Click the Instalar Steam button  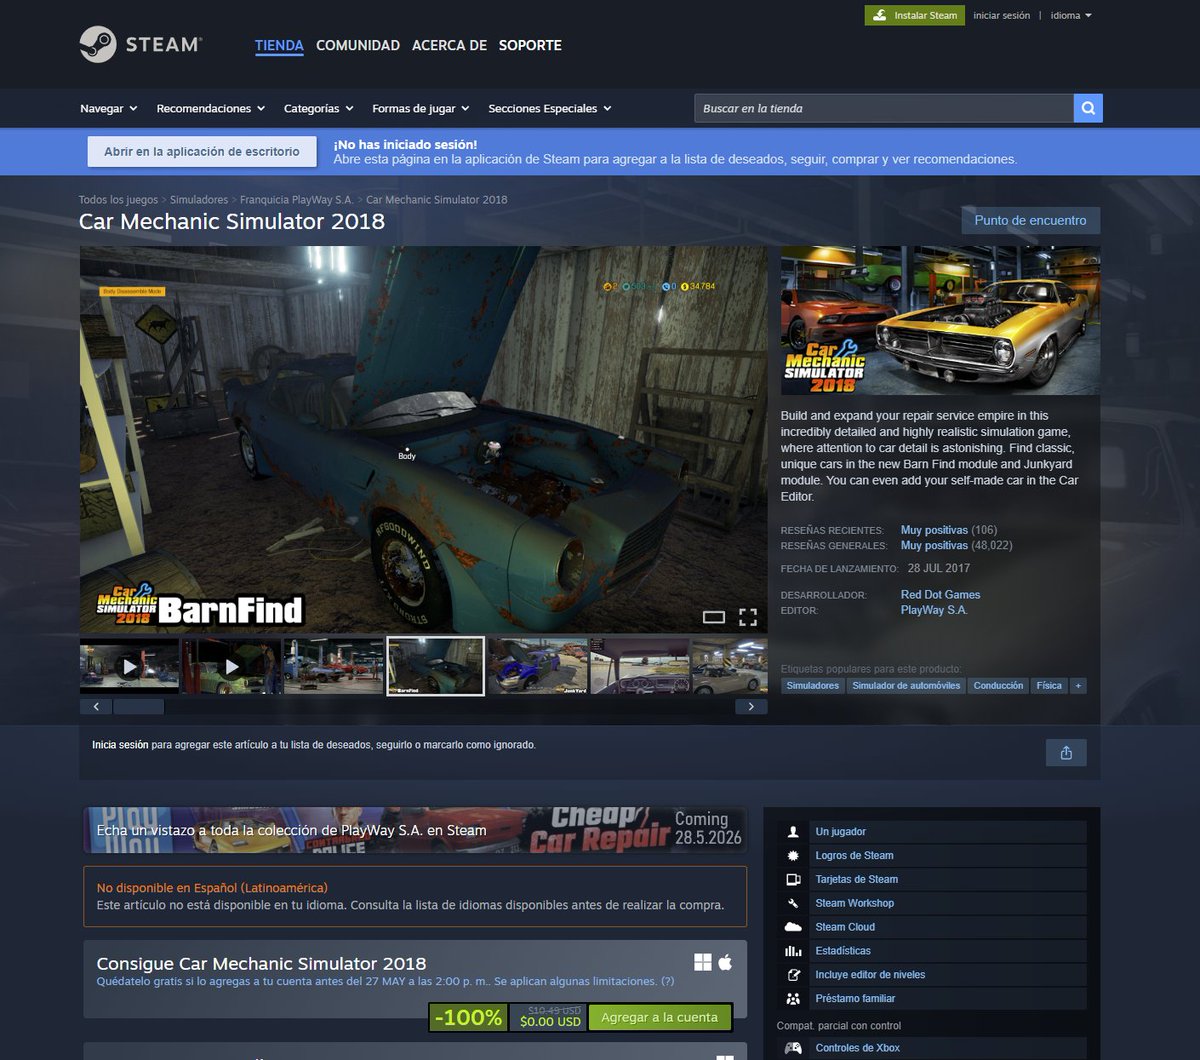pos(914,16)
